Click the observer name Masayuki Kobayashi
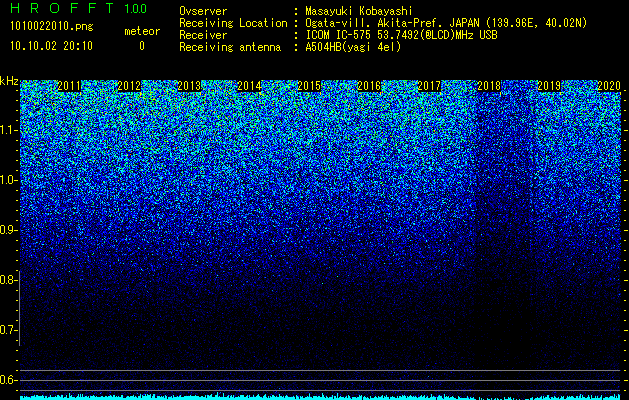The height and width of the screenshot is (400, 629). click(359, 11)
